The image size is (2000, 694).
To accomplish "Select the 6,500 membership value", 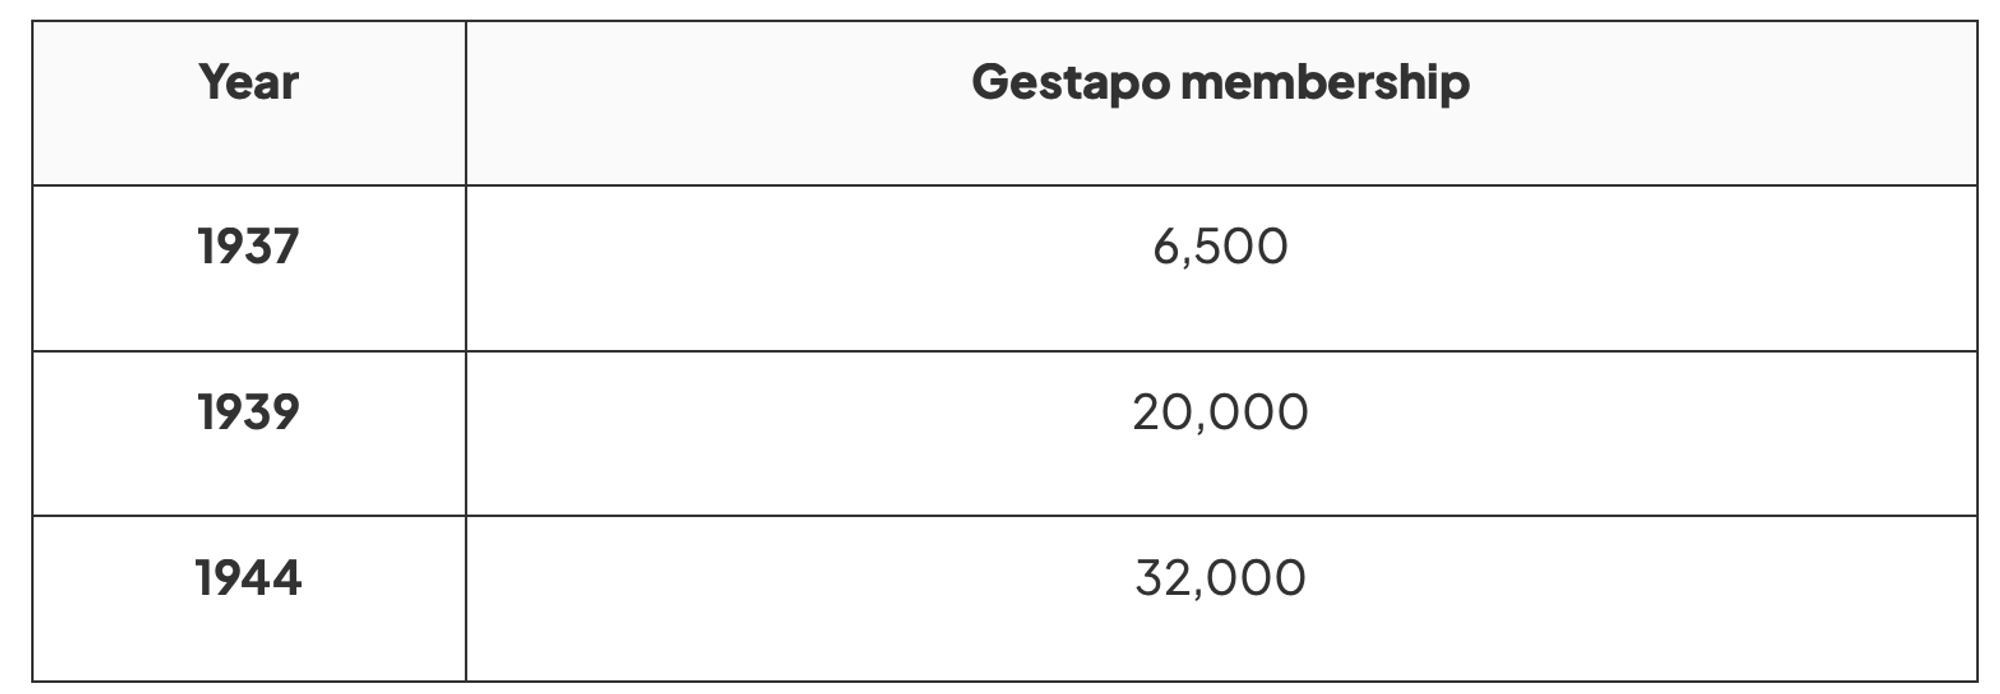I will pos(1220,247).
